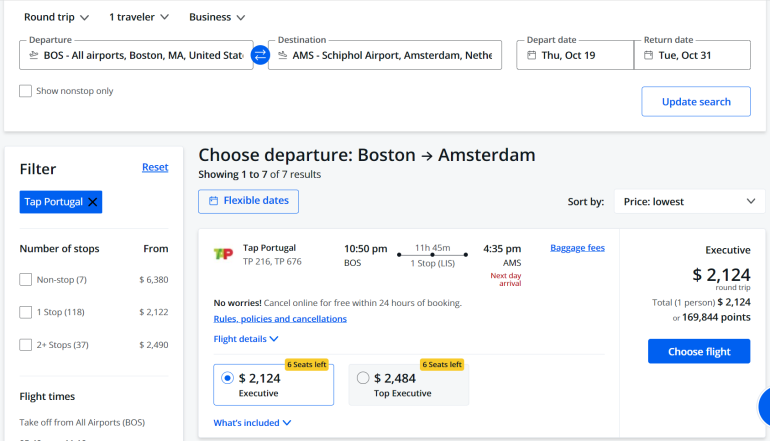Select the $2,484 Top Executive fare

(363, 378)
